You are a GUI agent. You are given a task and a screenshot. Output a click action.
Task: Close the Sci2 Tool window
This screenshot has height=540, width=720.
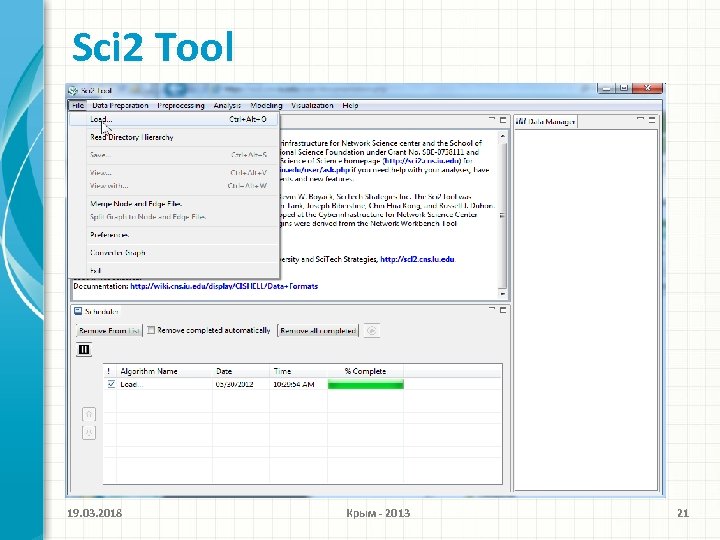click(647, 88)
